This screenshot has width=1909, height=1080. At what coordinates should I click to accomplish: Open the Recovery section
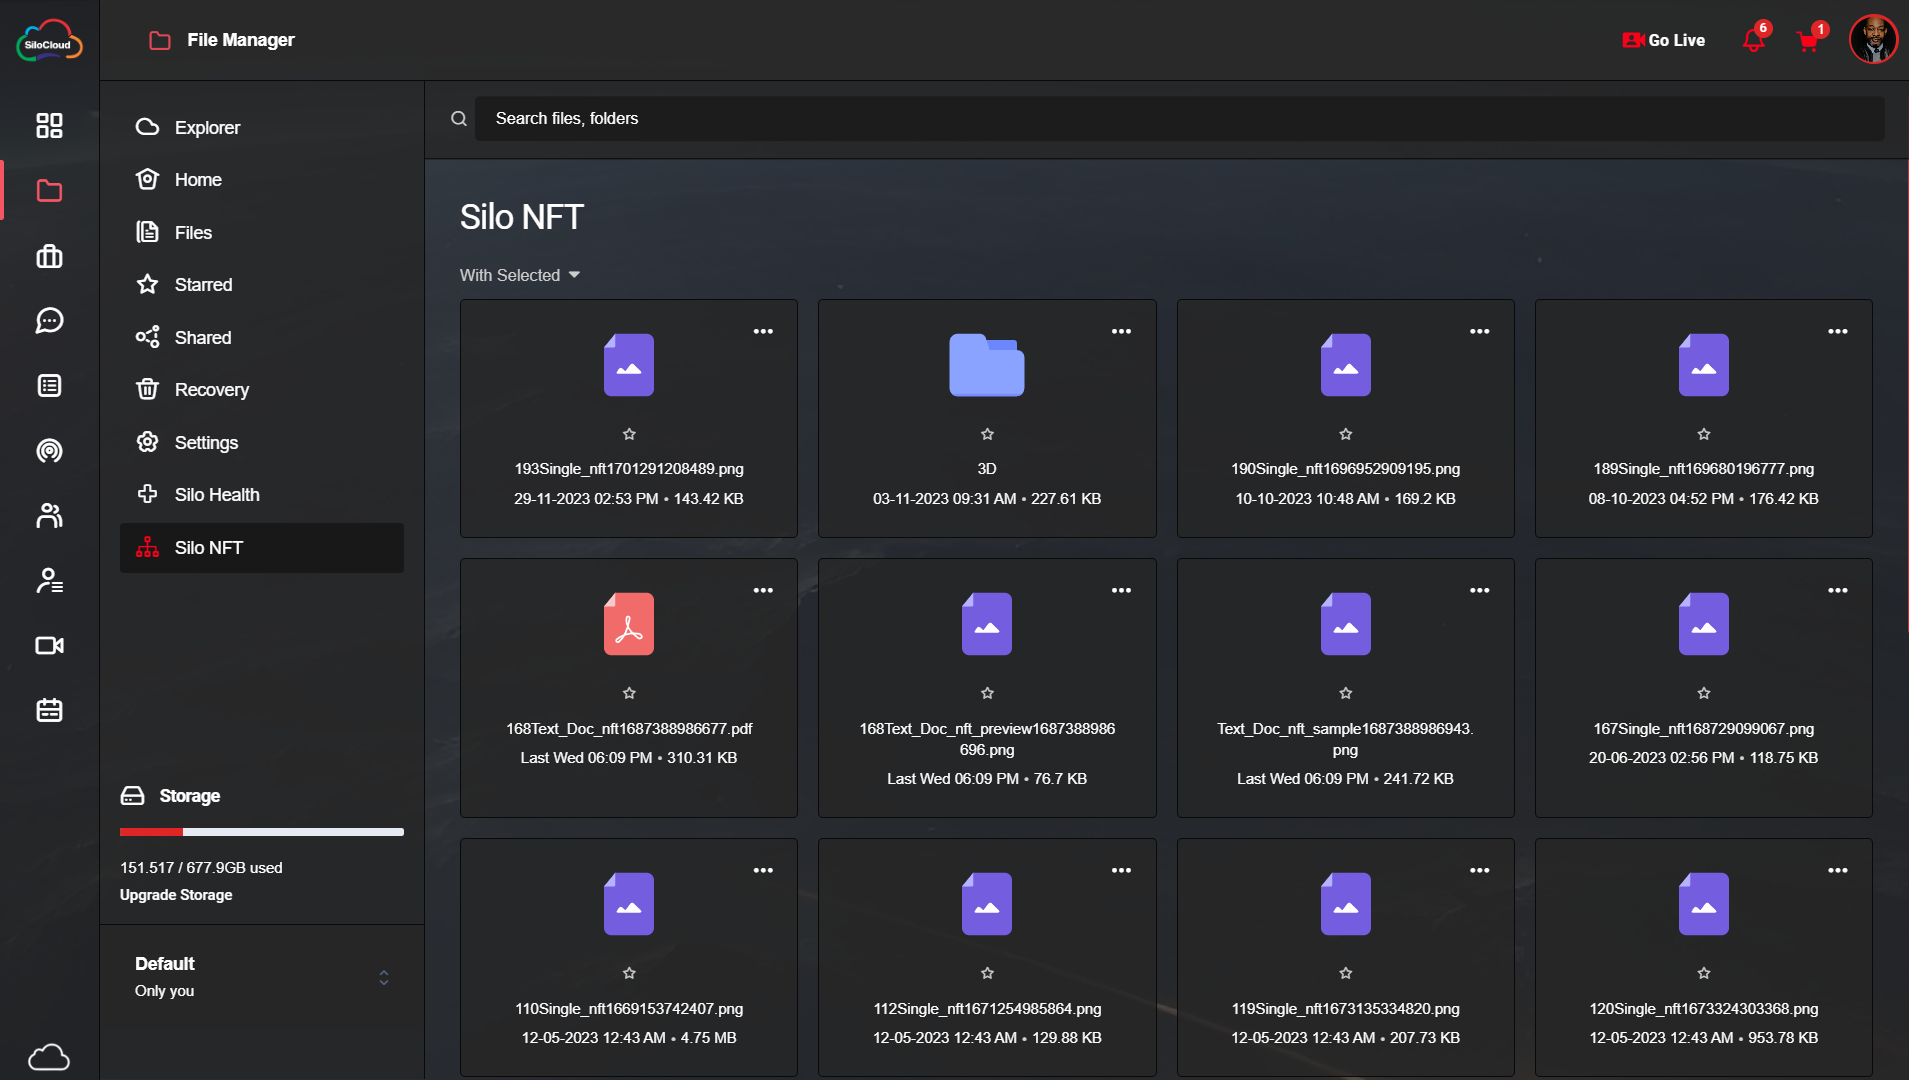click(212, 389)
